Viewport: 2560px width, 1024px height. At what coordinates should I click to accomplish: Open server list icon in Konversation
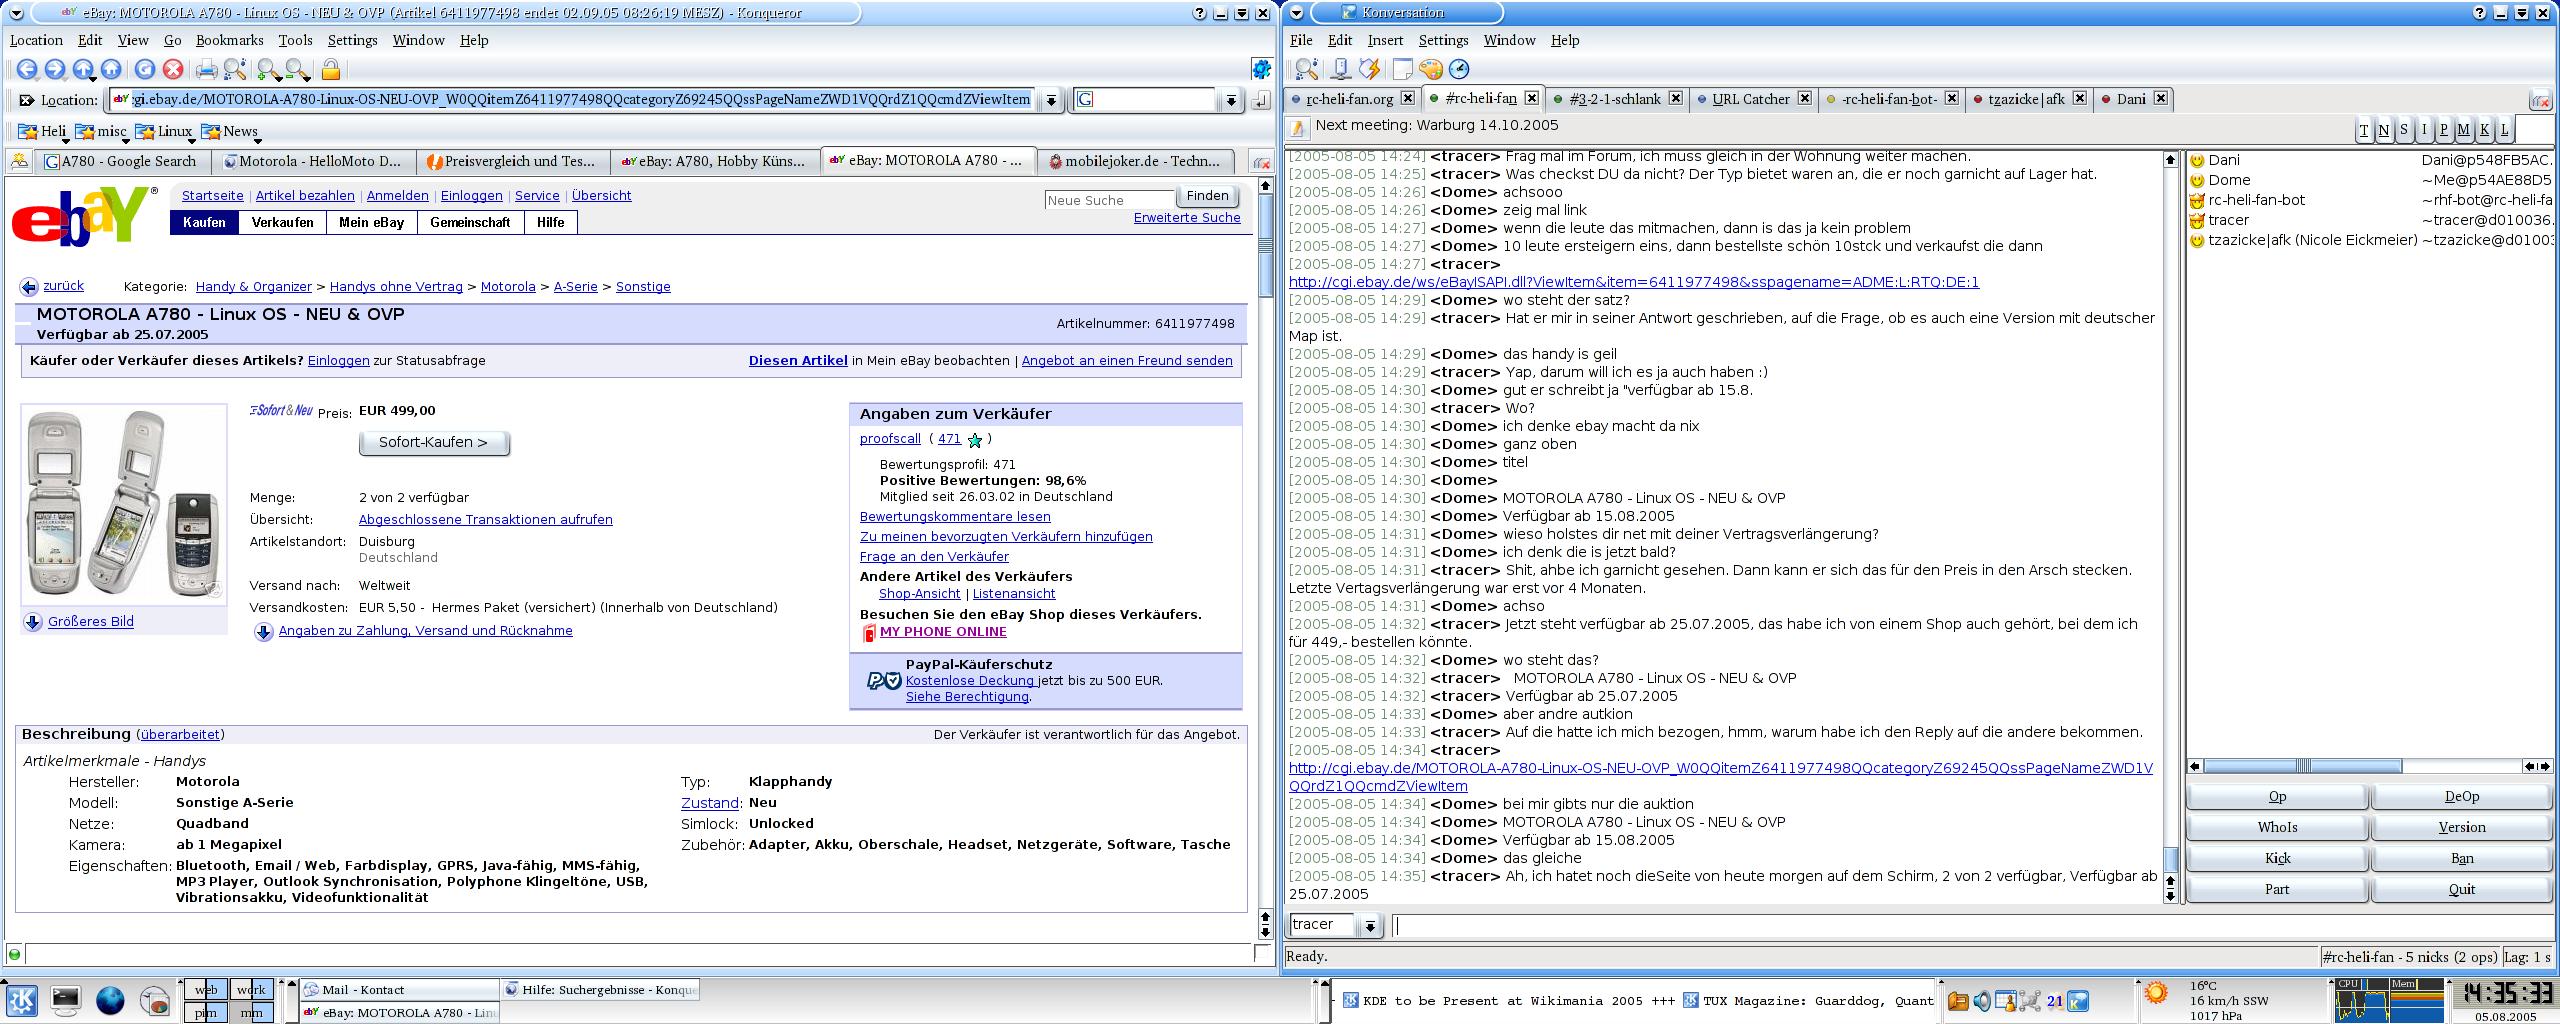click(x=1341, y=69)
